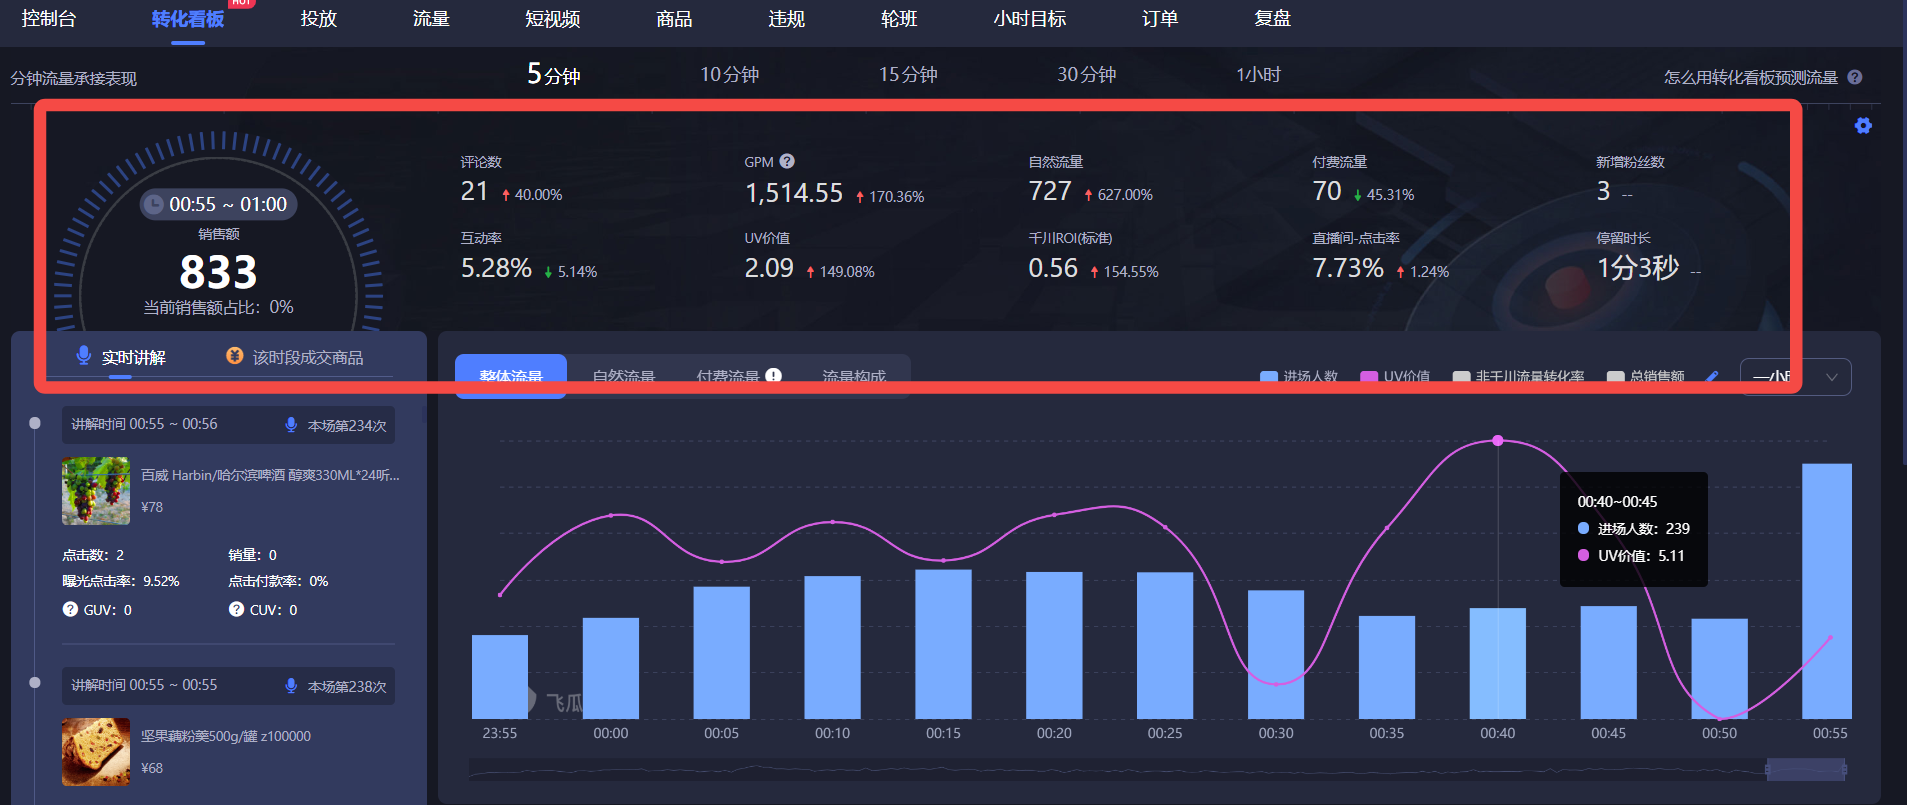The image size is (1907, 805).
Task: Click the clock icon in 00:55 ~ 01:00 badge
Action: [x=154, y=204]
